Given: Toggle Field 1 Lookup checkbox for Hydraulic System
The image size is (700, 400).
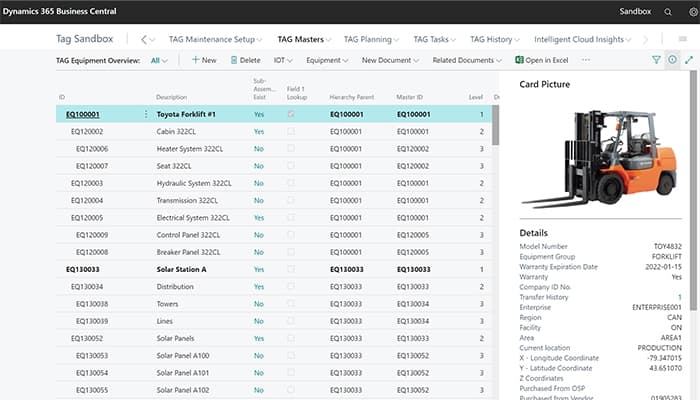Looking at the screenshot, I should click(291, 183).
